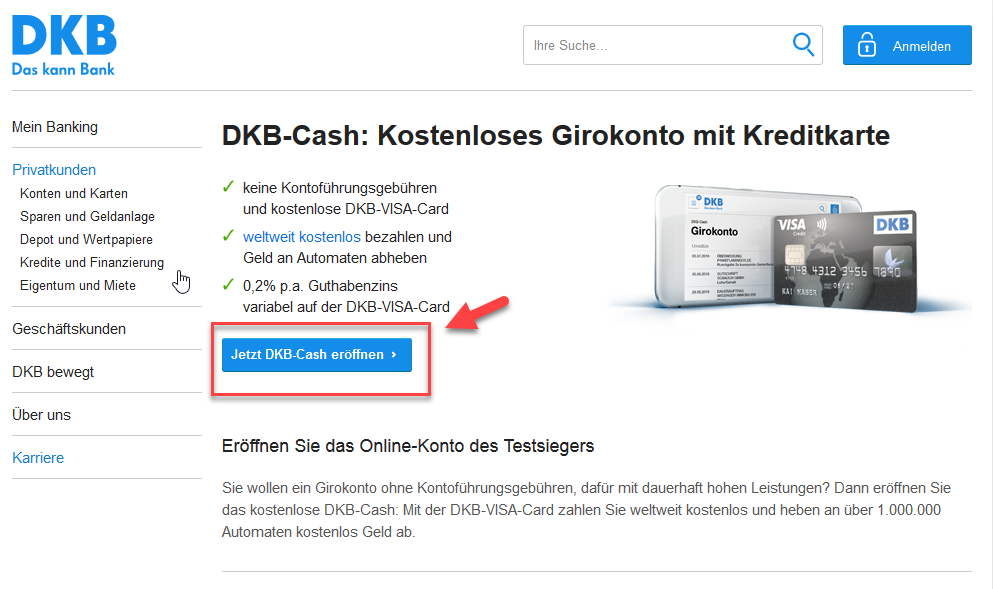Click the DKB logo in the header

click(64, 46)
